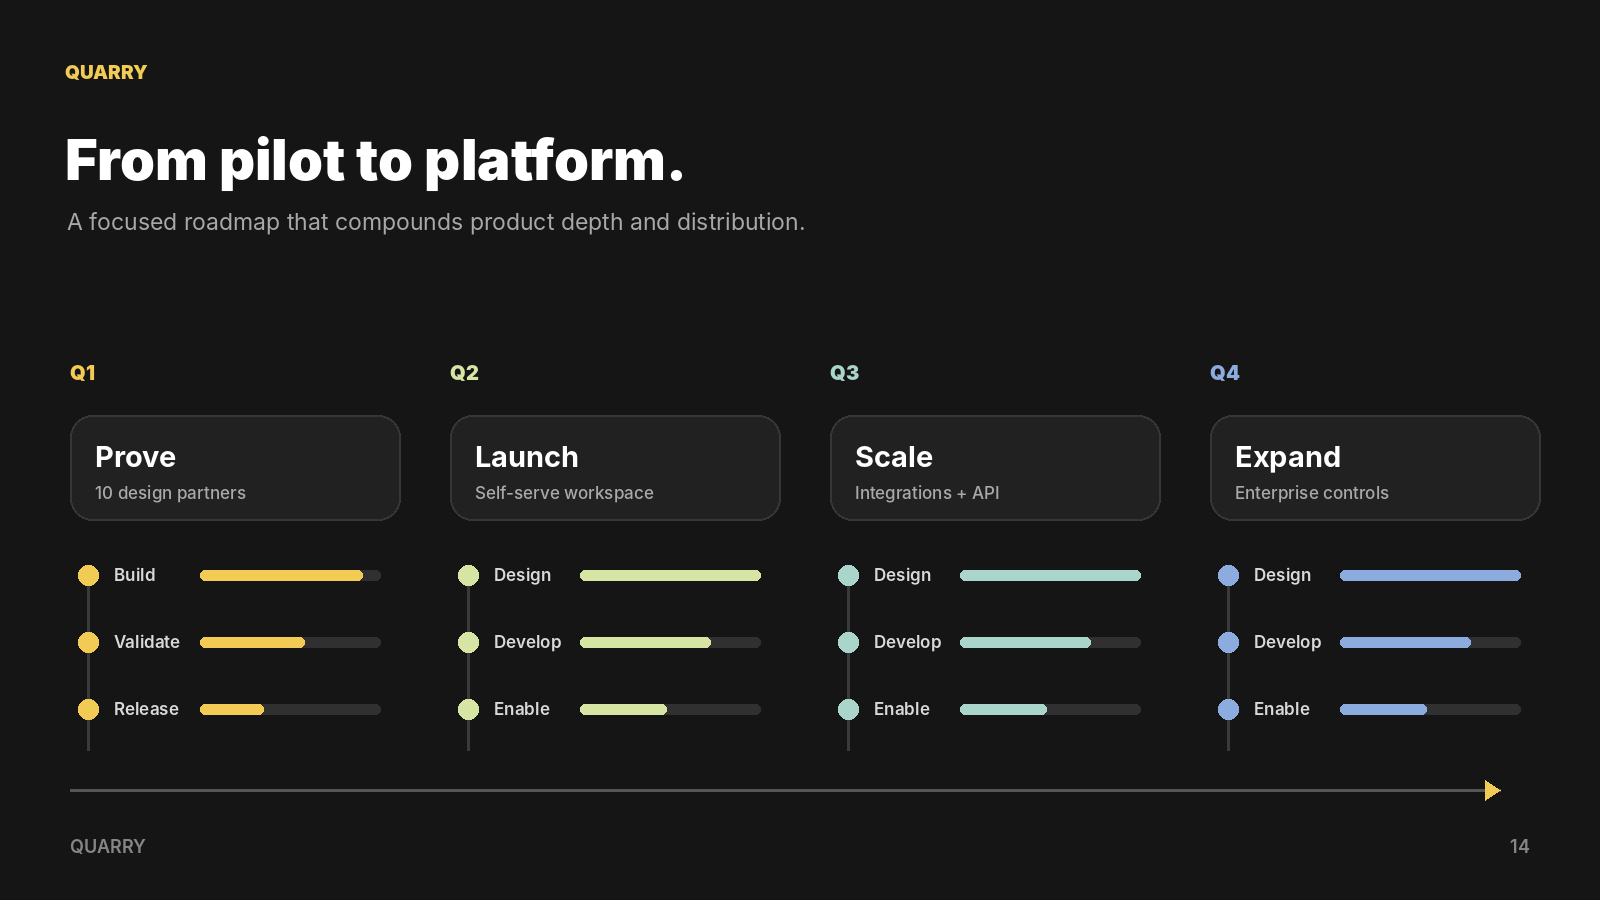Click the Q4 quarter label
Screen dimensions: 1600x900
coord(1225,373)
